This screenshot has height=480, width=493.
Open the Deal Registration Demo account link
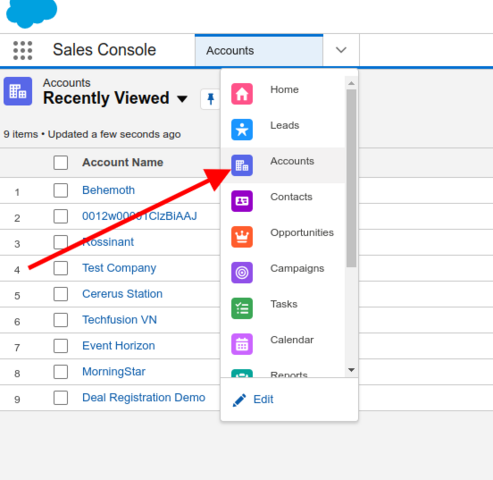[x=144, y=397]
